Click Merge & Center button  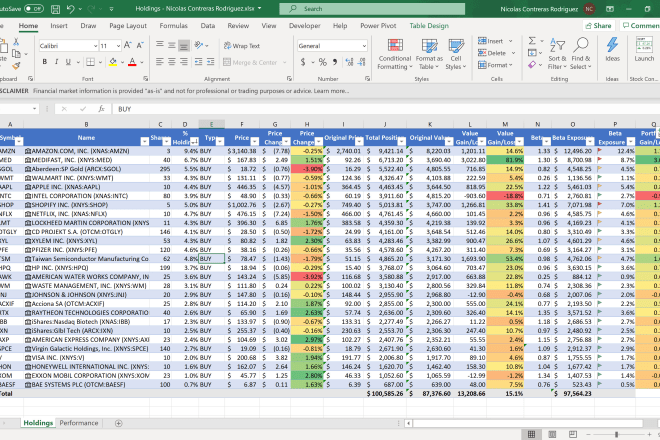pos(250,62)
